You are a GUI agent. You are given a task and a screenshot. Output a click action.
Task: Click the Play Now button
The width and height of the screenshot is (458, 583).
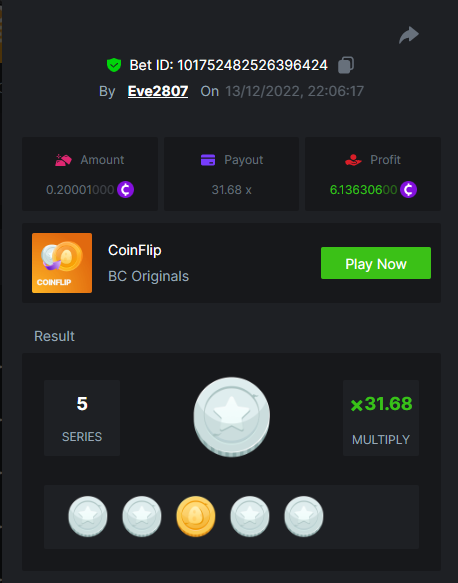pyautogui.click(x=376, y=263)
